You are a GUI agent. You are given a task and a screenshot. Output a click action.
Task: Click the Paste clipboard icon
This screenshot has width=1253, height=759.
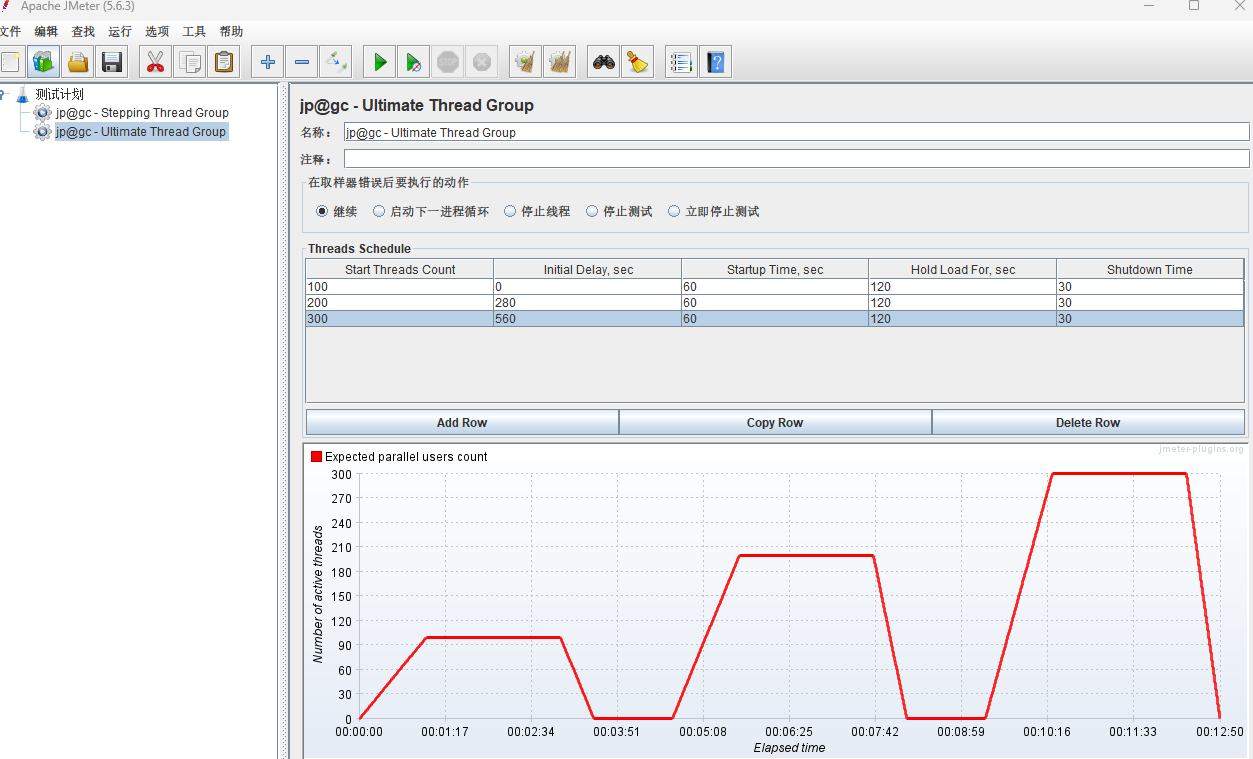[x=223, y=62]
